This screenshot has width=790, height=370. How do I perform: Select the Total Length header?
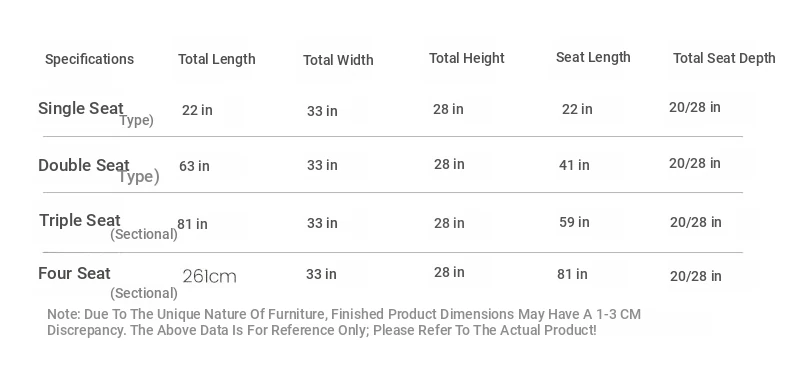tap(217, 59)
